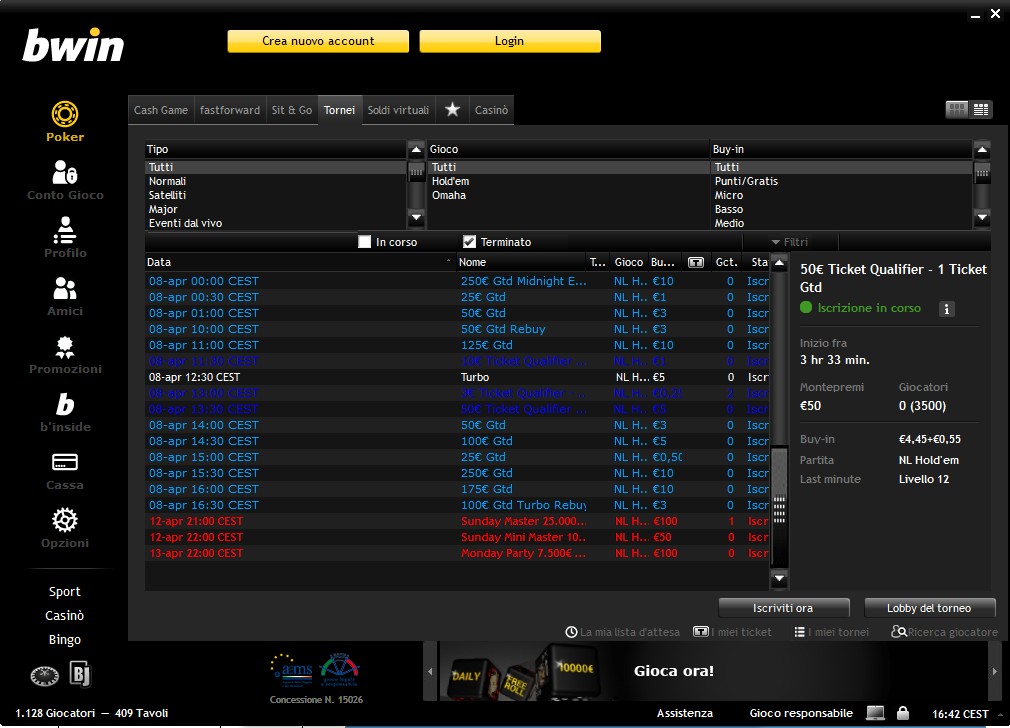The image size is (1010, 728).
Task: Select 250€ Gtd Midnight tournament row
Action: [x=457, y=282]
